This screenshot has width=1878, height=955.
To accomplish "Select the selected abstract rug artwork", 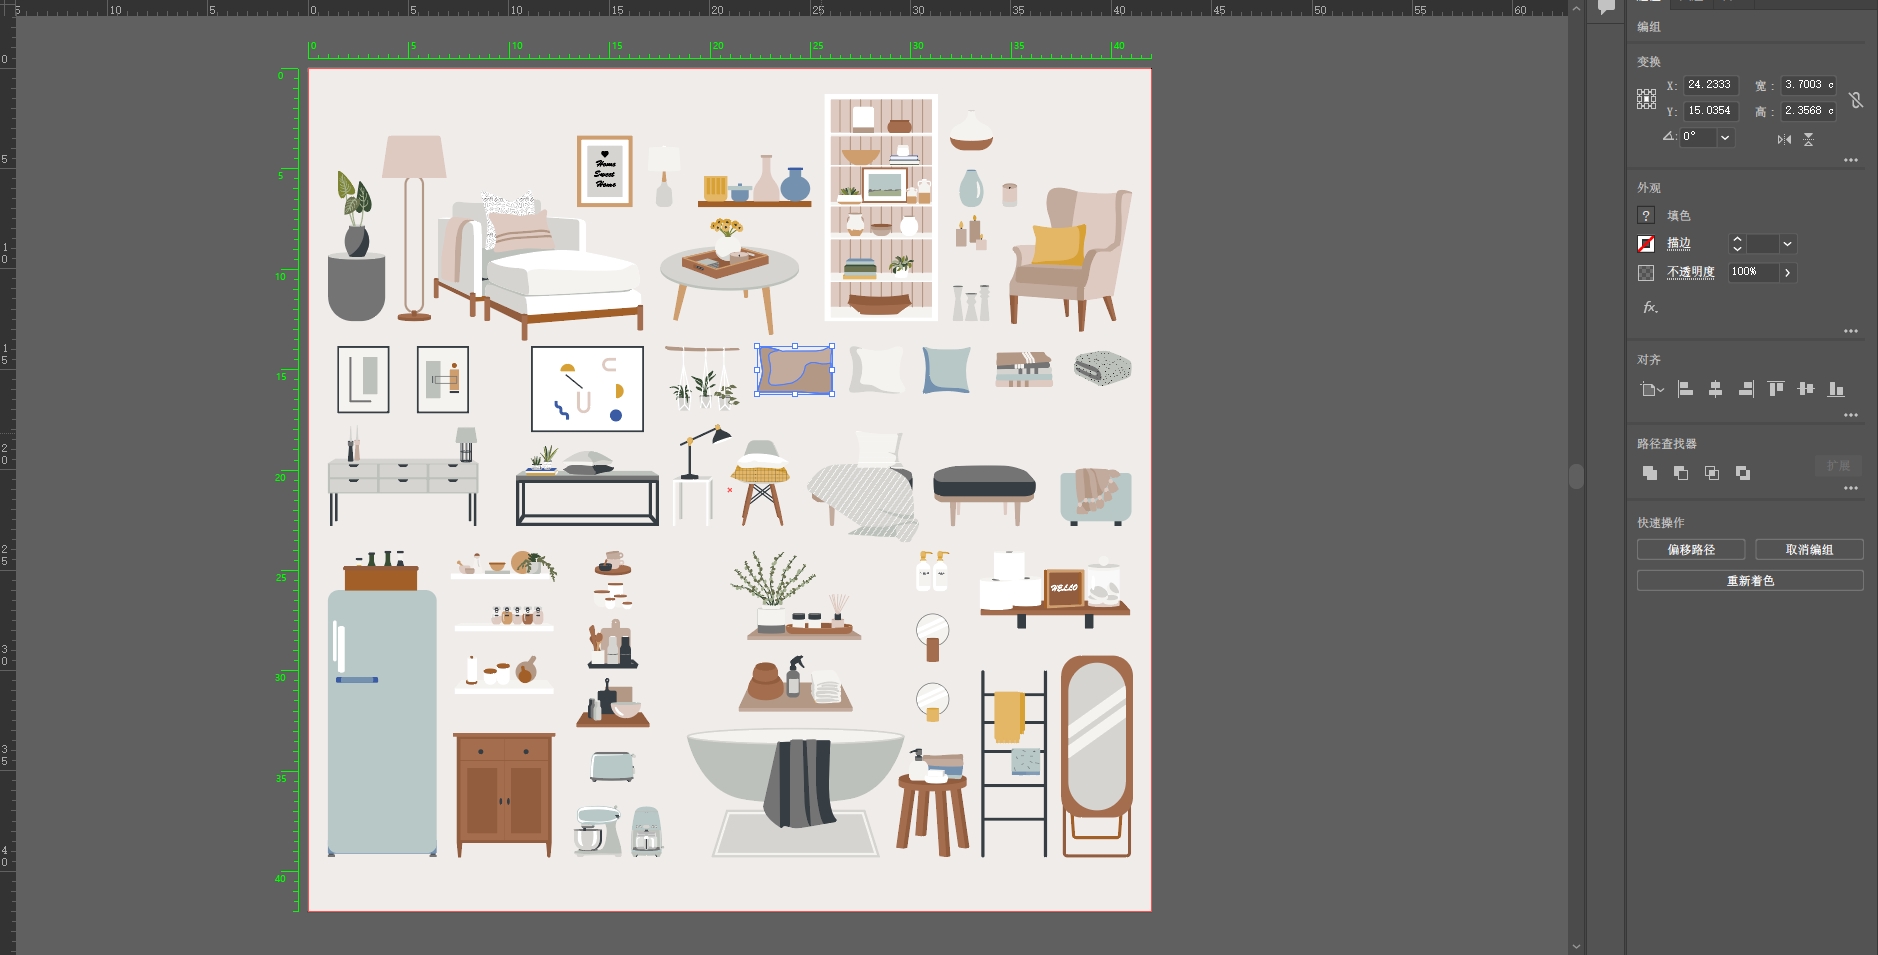I will [x=795, y=370].
